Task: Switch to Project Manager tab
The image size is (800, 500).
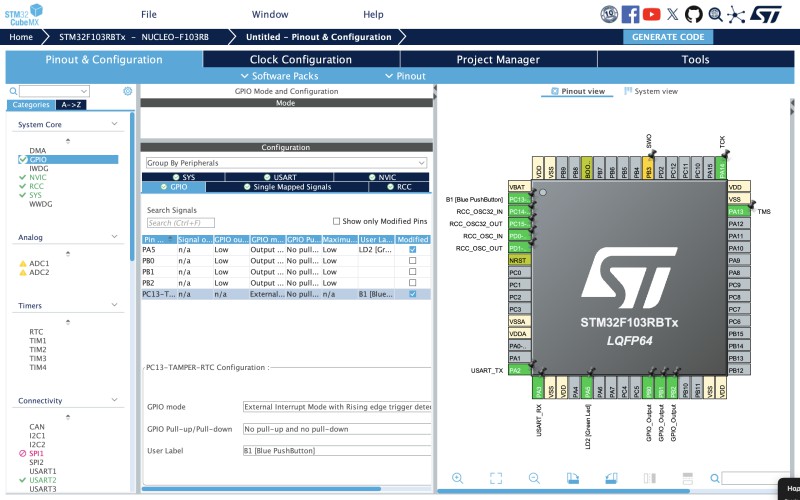Action: pos(498,59)
